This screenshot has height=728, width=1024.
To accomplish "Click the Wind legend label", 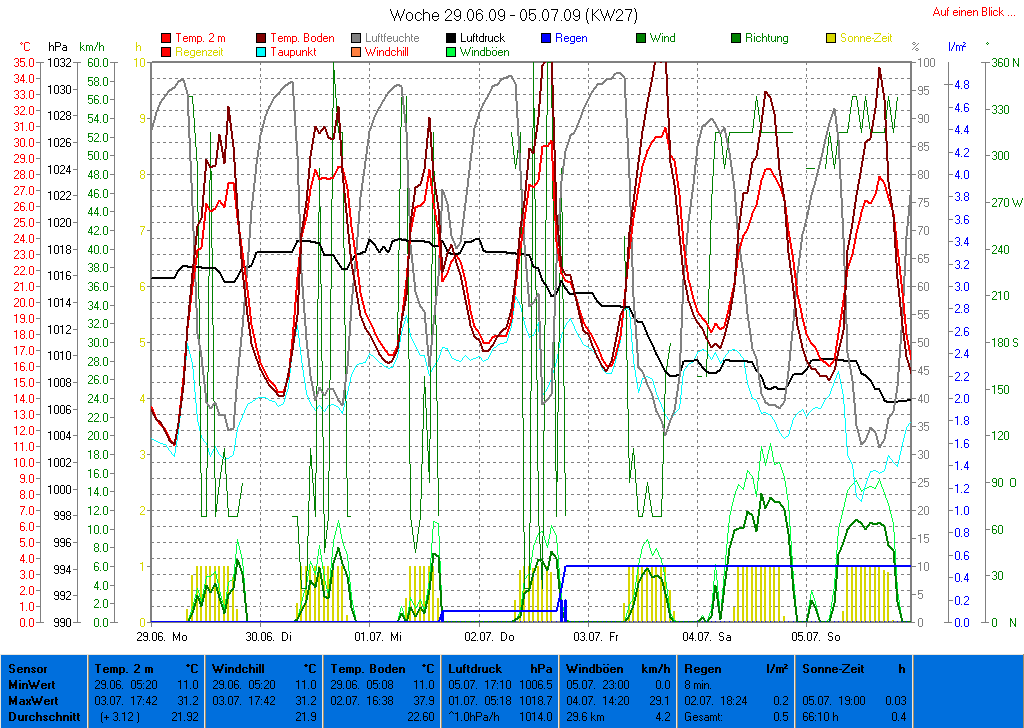I will point(662,39).
